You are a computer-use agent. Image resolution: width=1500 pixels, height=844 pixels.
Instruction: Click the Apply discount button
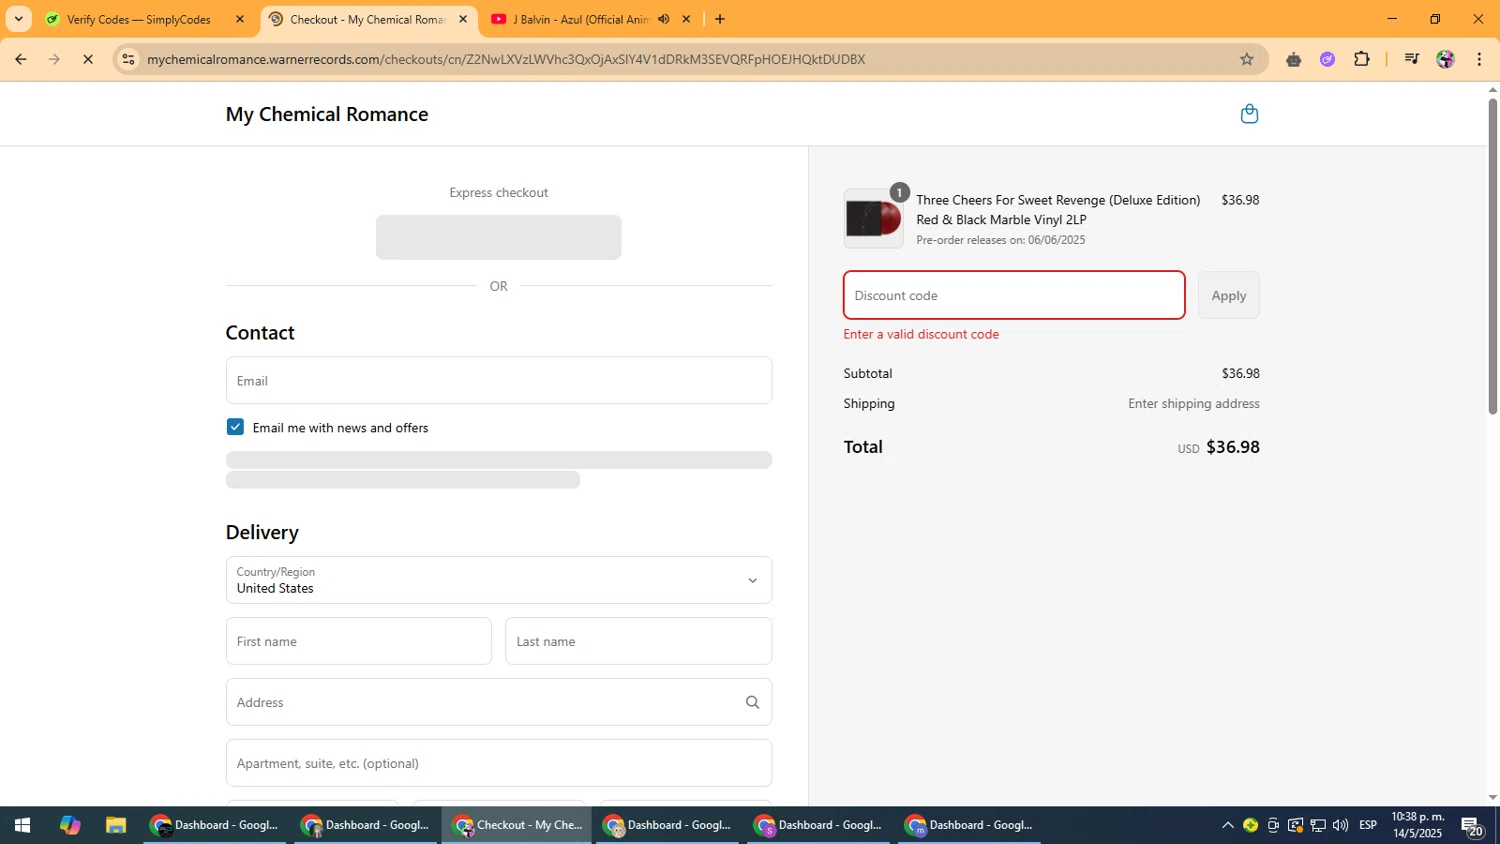point(1229,295)
